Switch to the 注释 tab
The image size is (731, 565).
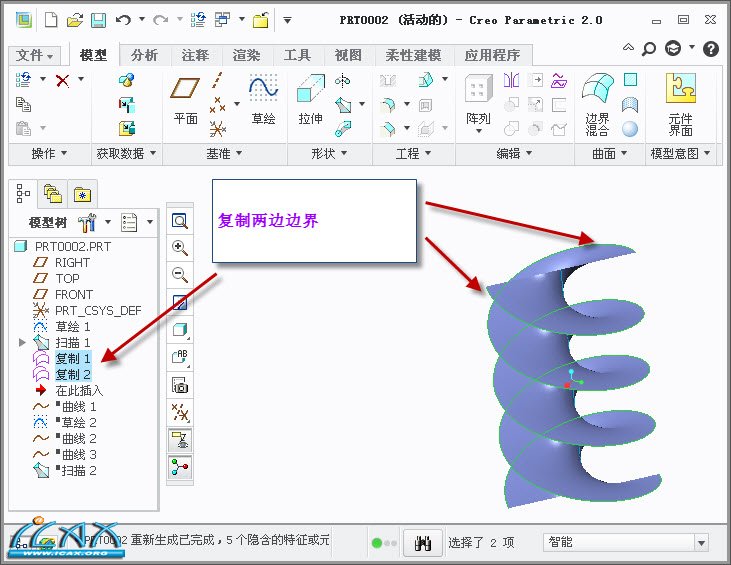[195, 55]
